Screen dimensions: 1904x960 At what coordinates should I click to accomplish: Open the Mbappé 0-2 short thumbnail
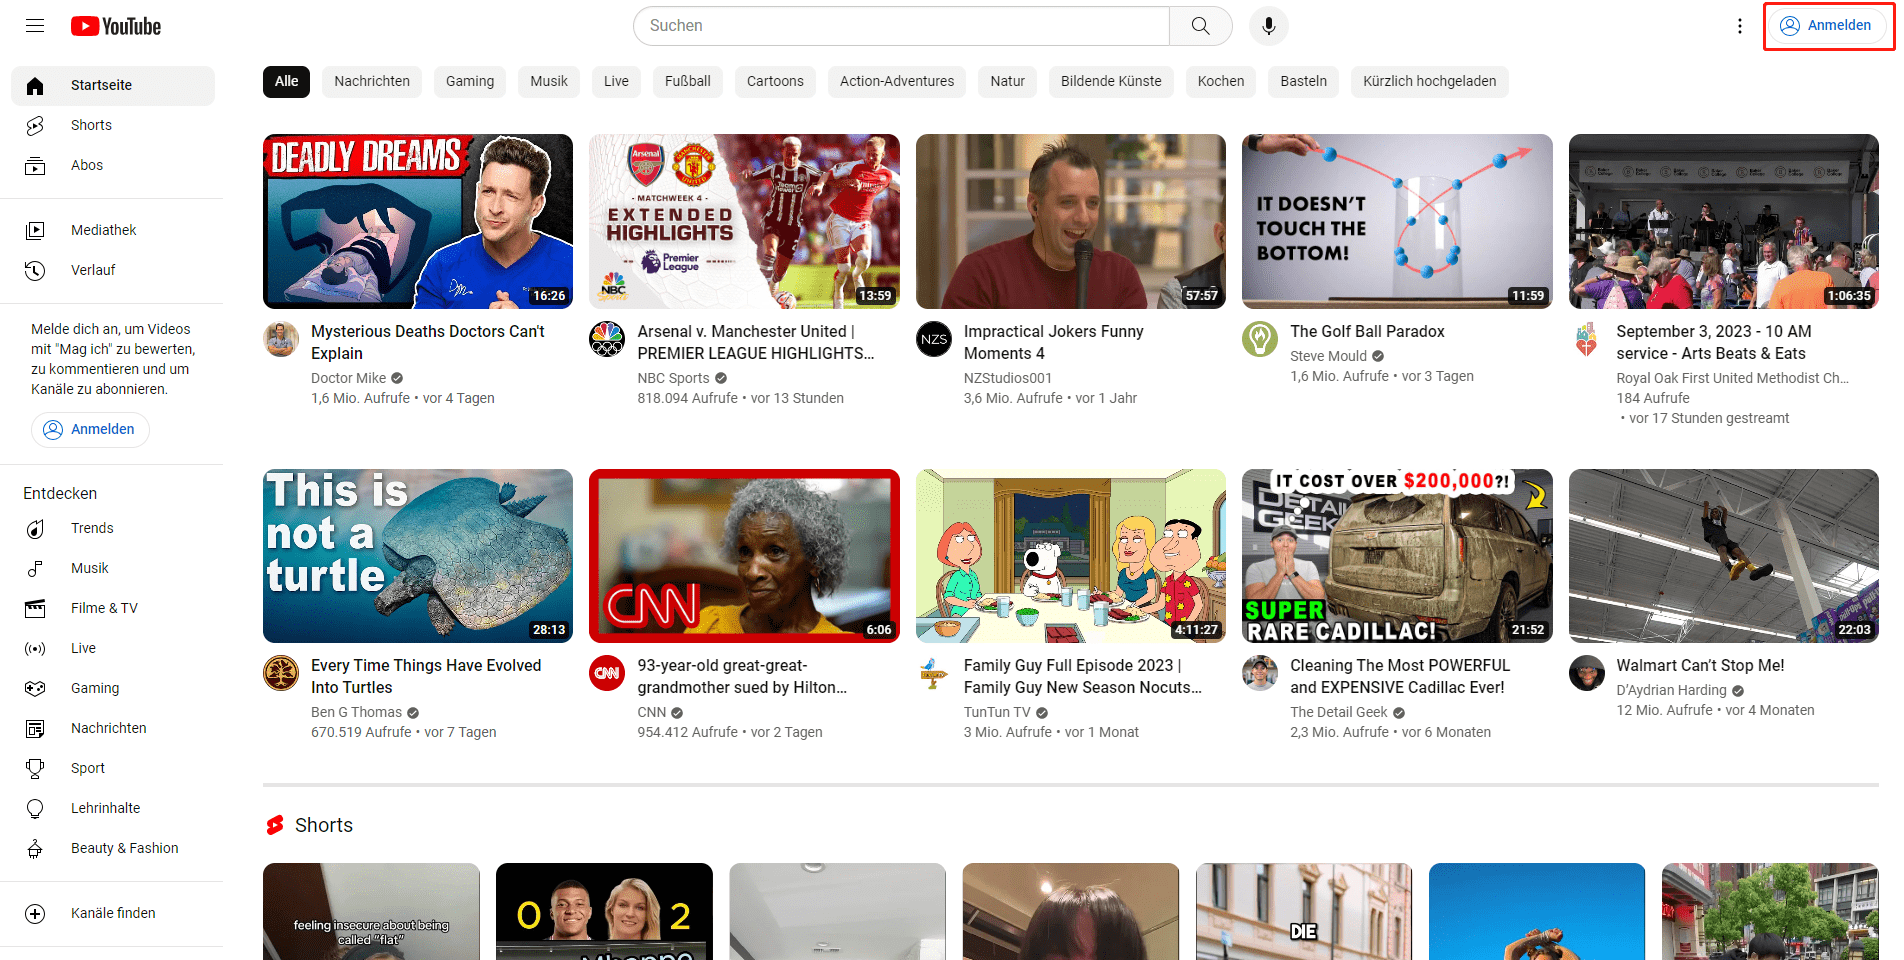click(604, 912)
